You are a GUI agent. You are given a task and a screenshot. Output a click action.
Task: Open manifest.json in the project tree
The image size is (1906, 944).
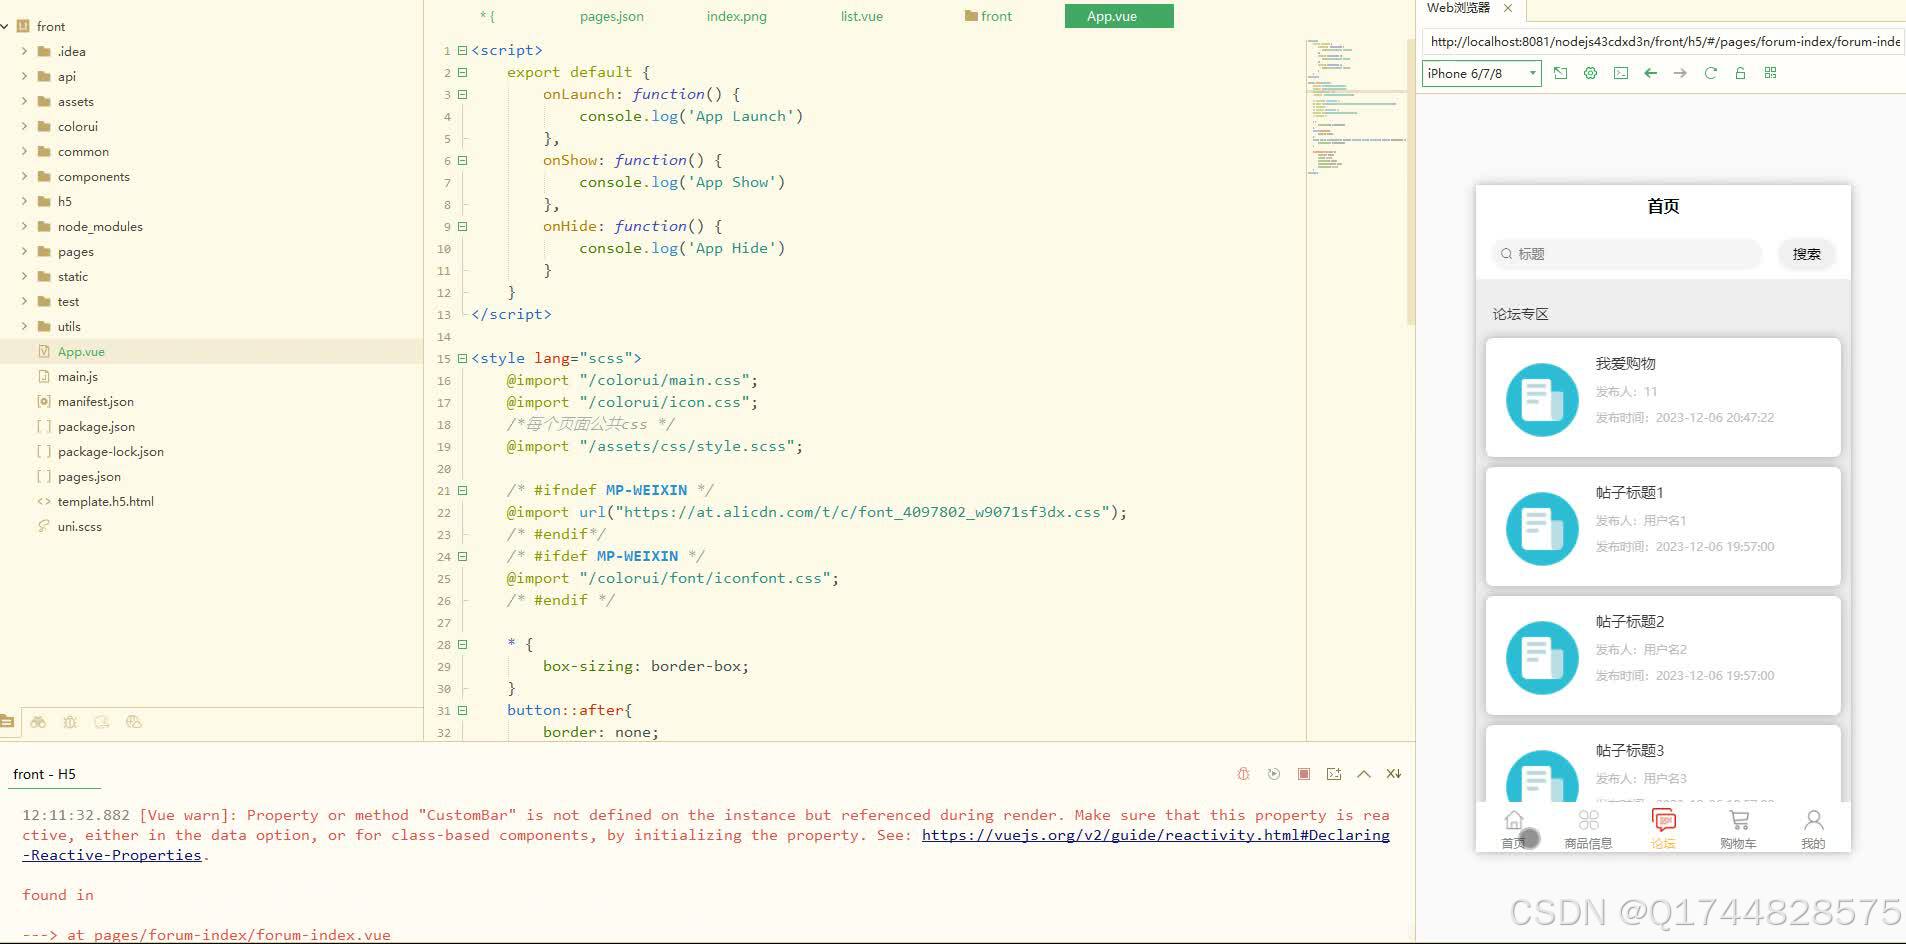click(x=95, y=402)
